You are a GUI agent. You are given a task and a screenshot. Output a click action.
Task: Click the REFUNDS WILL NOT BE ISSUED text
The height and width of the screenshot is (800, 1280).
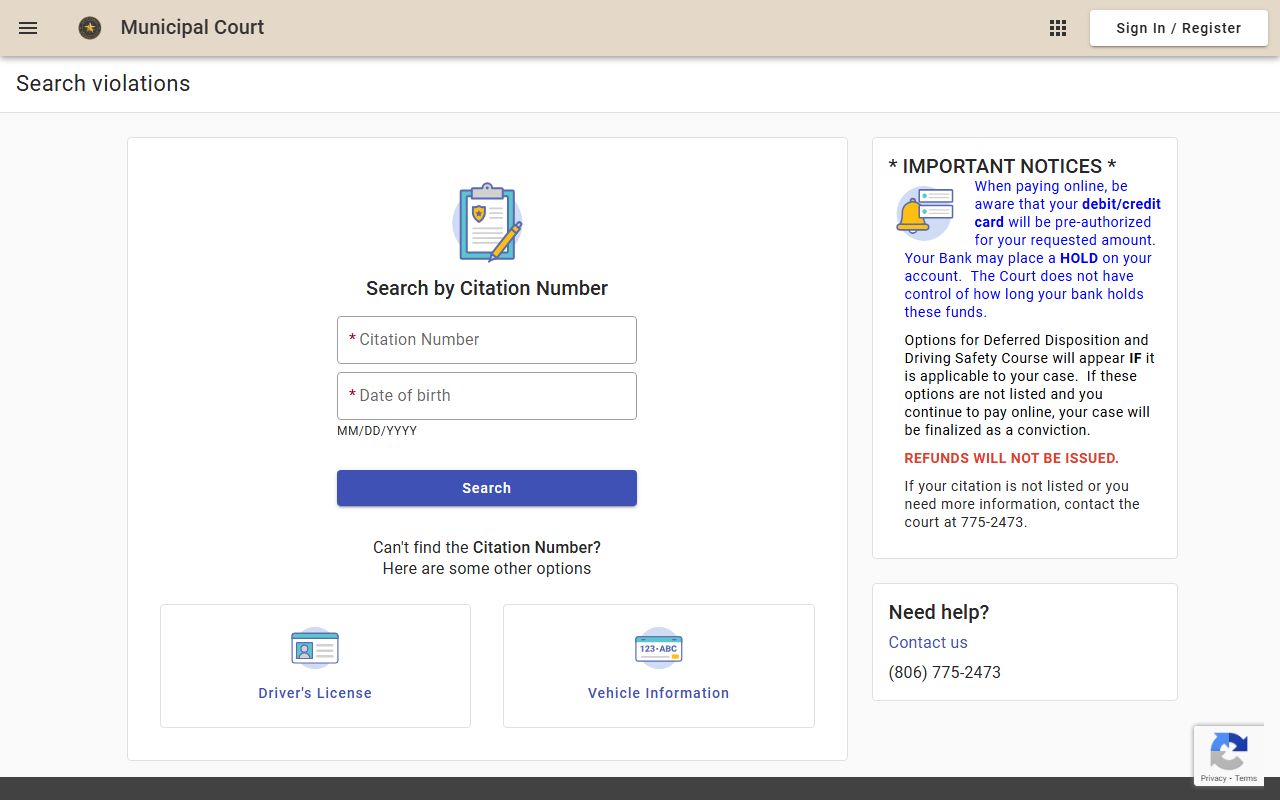pos(1012,458)
